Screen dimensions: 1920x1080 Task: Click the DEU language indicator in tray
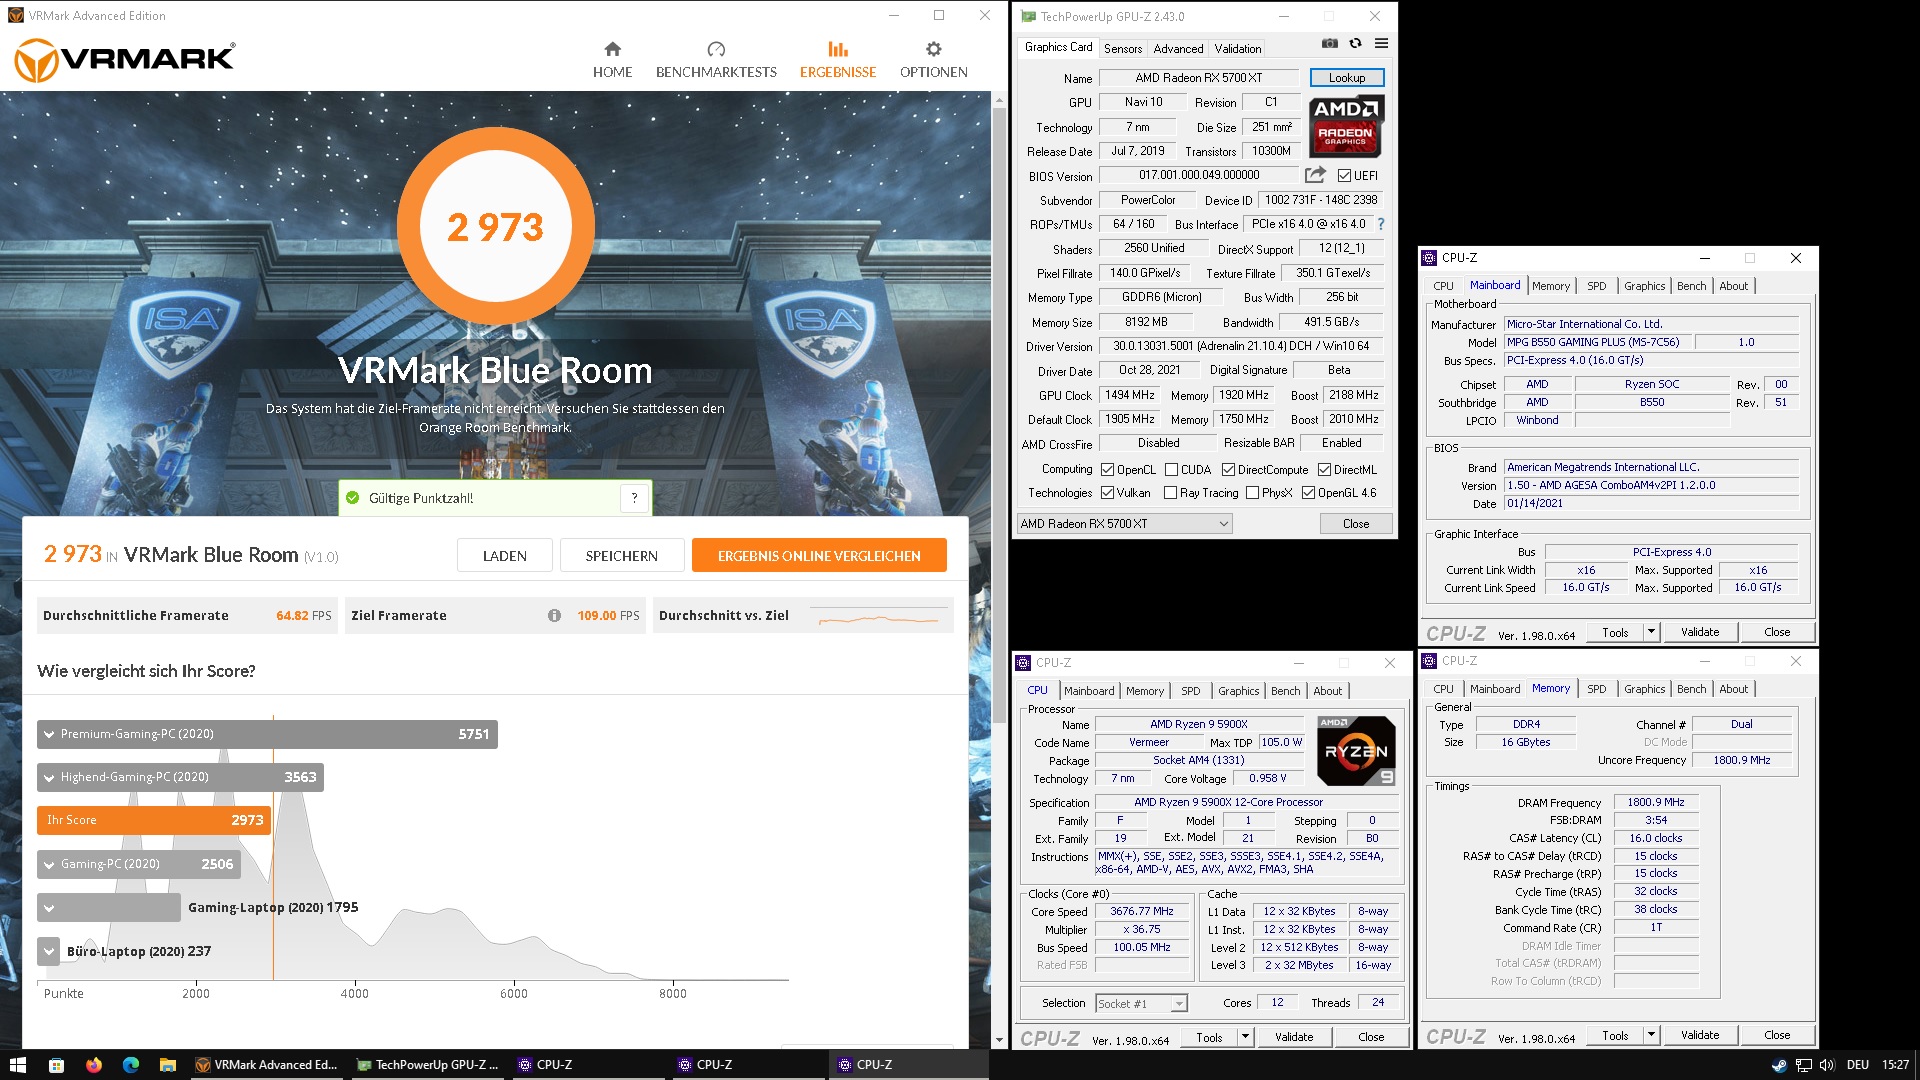(1857, 1065)
